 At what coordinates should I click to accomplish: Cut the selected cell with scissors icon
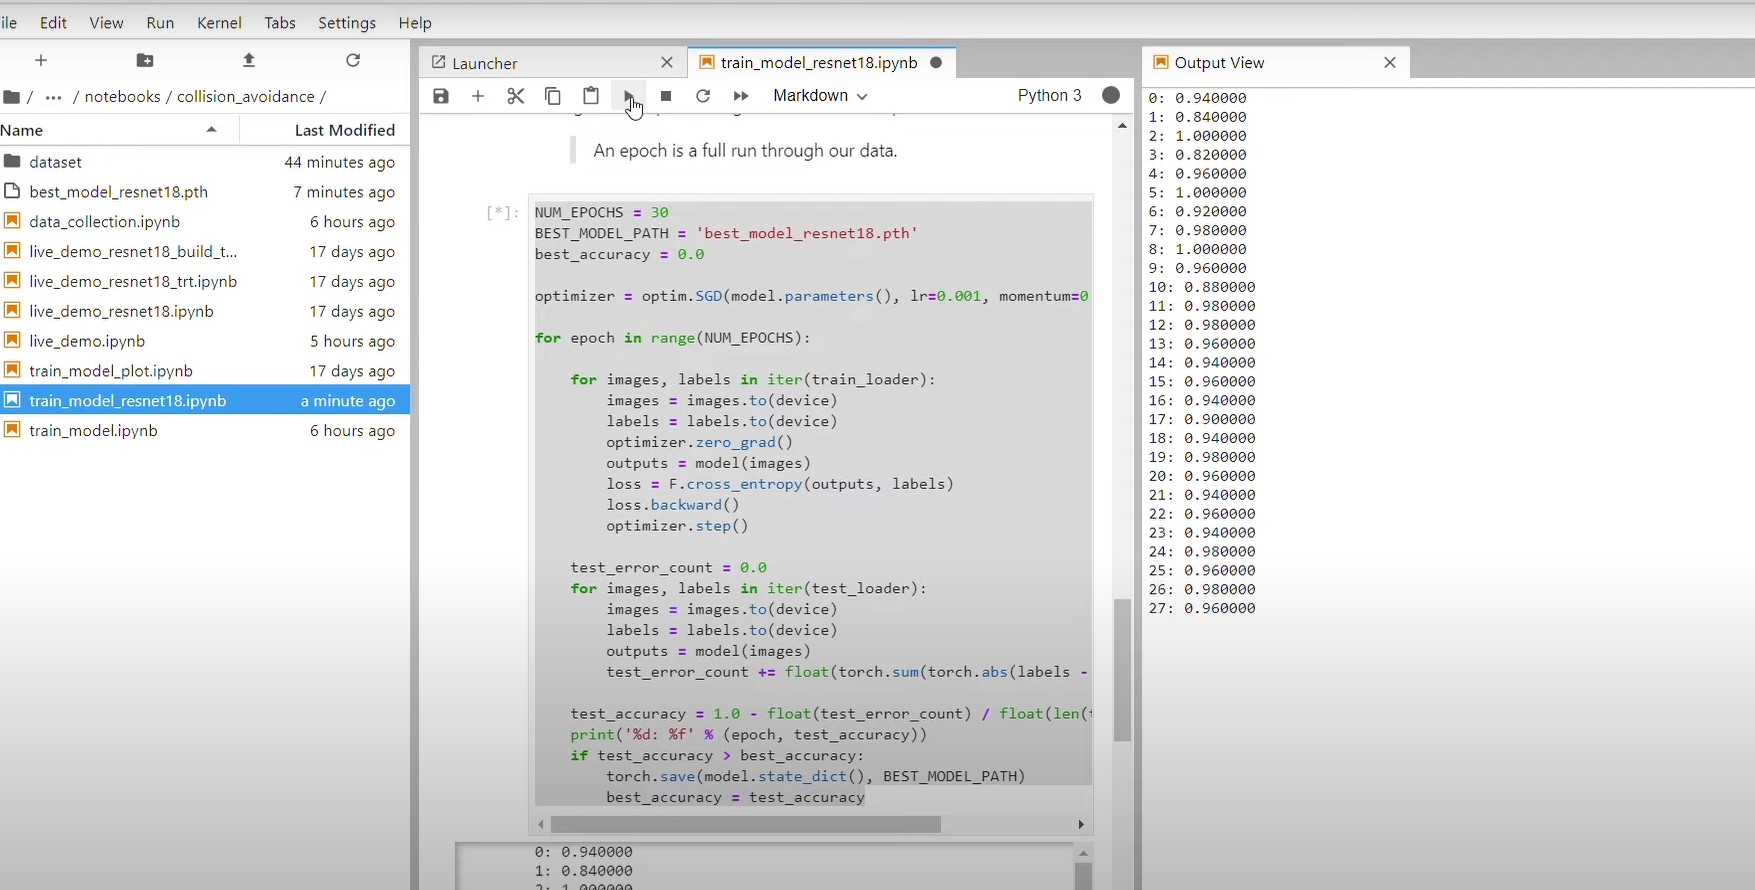(x=516, y=96)
